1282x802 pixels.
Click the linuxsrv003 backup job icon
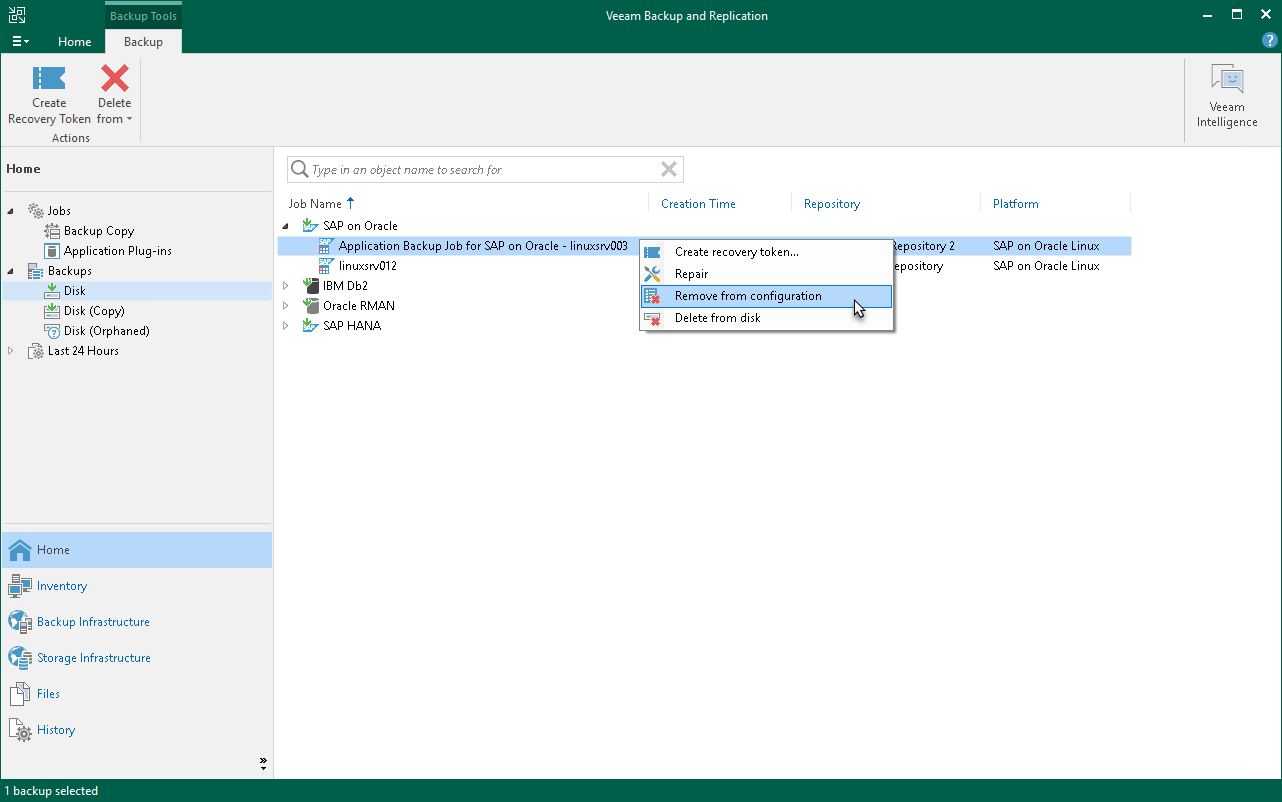pos(326,246)
